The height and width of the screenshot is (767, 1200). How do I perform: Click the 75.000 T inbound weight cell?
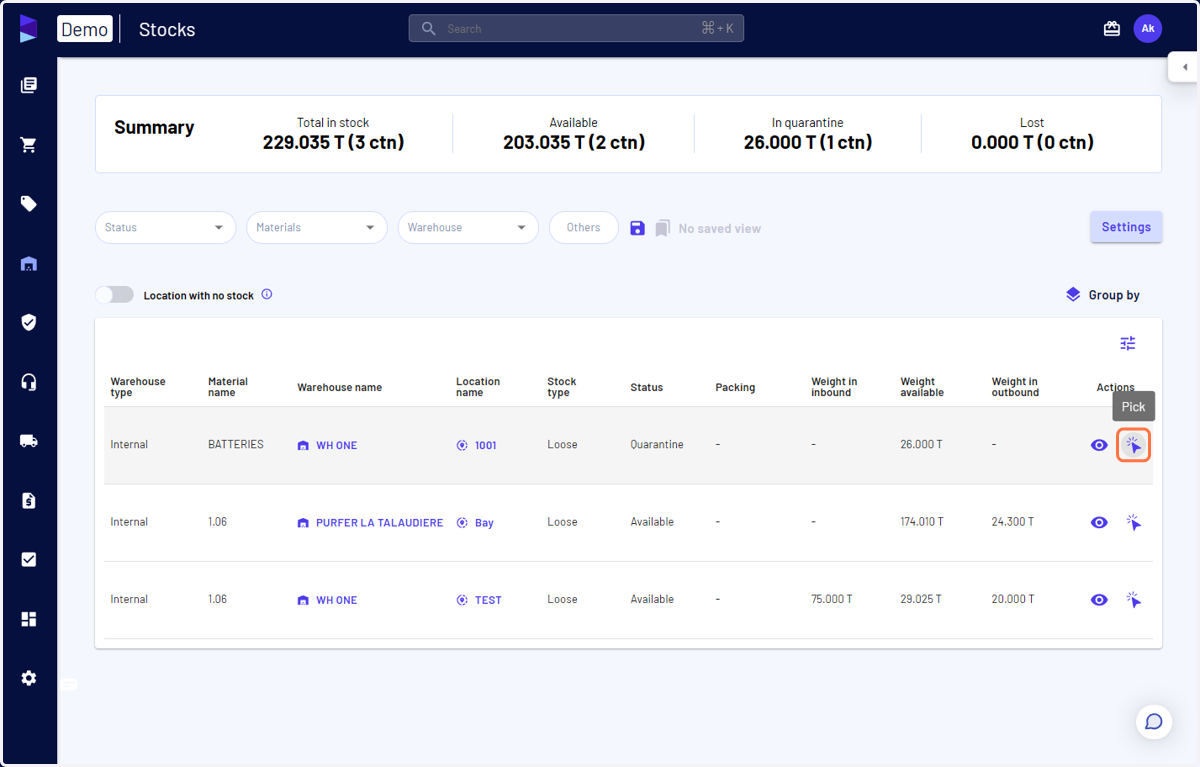point(832,600)
